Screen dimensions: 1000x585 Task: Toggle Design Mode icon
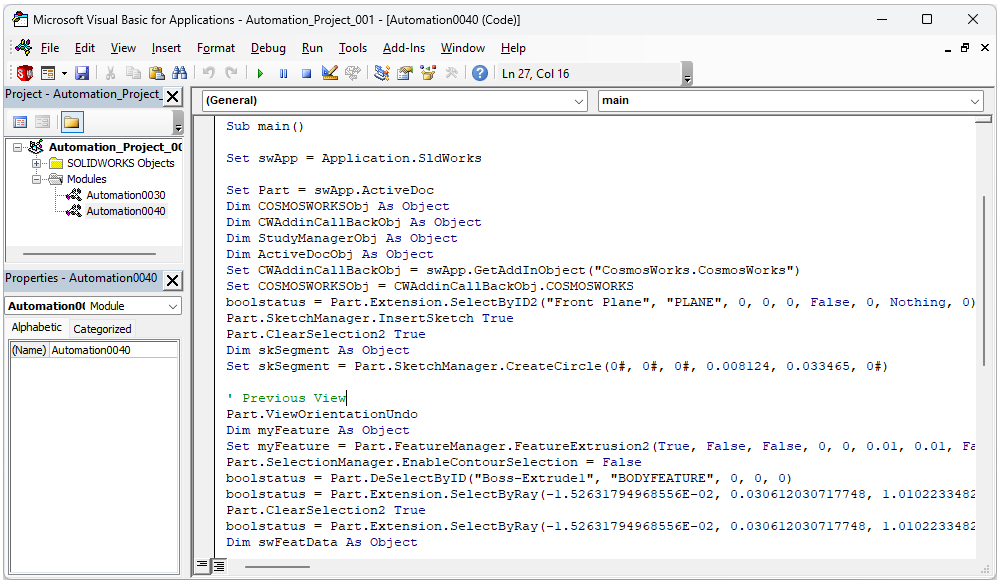click(x=330, y=73)
